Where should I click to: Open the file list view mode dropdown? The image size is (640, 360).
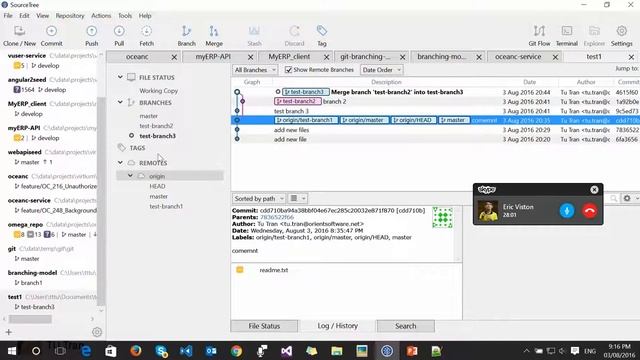(x=297, y=198)
